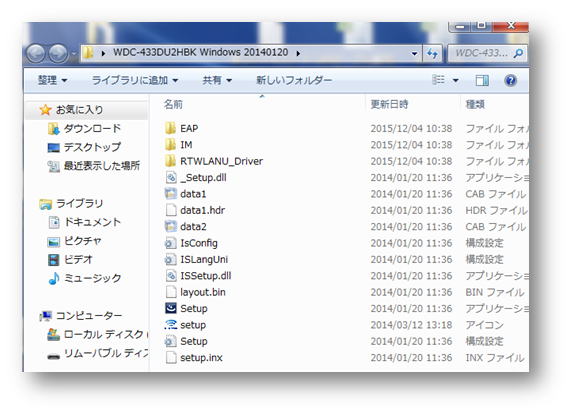The height and width of the screenshot is (414, 571).
Task: Select the setup wireless icon file
Action: 170,325
